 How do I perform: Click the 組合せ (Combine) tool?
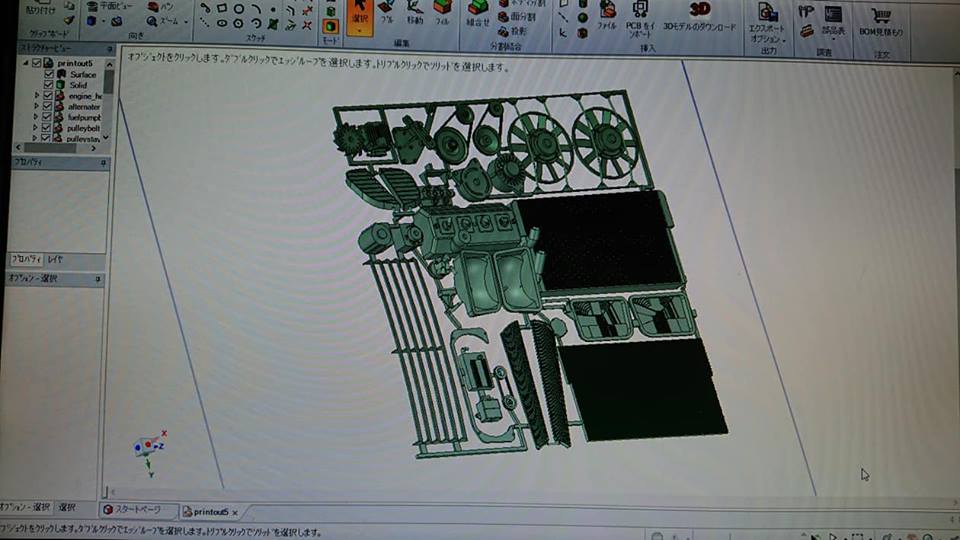point(478,13)
